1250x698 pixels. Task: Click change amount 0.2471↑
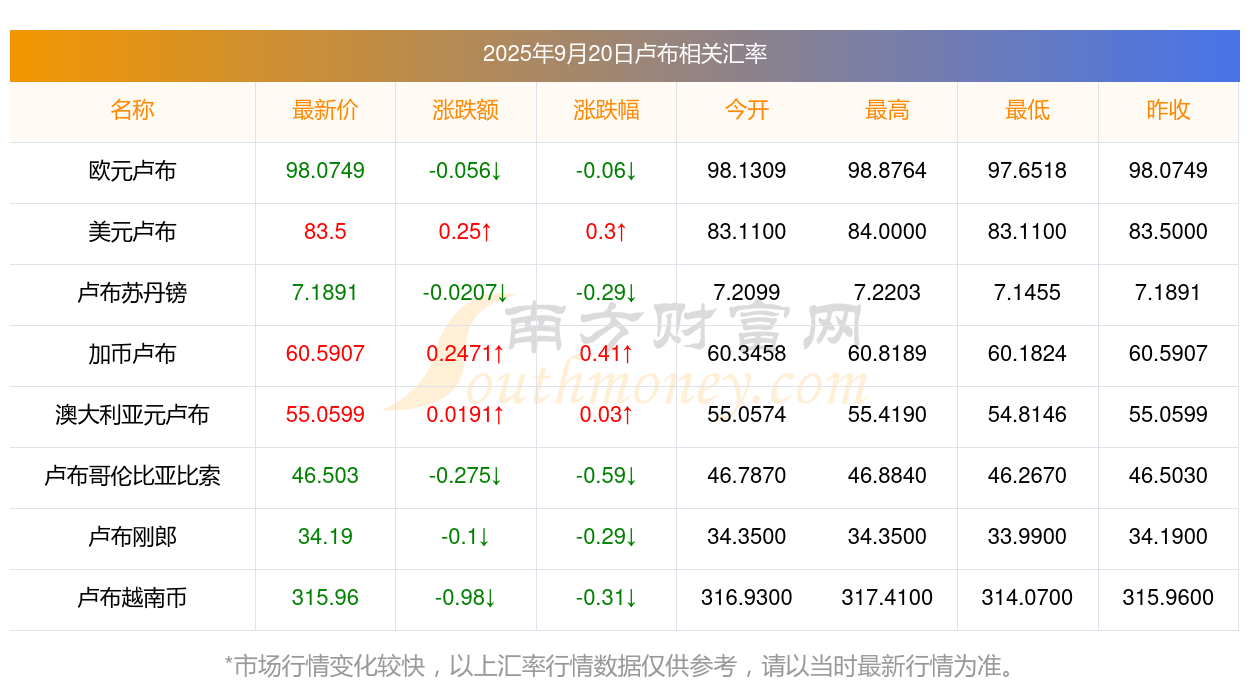[466, 354]
